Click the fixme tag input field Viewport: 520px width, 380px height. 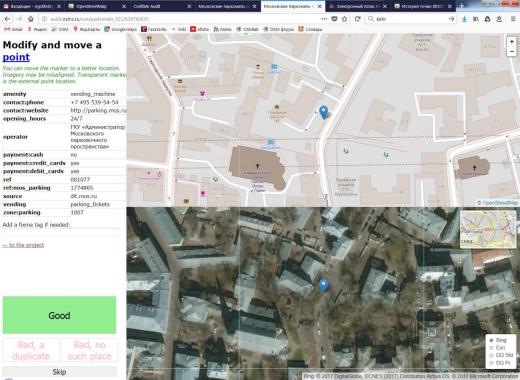[x=60, y=232]
